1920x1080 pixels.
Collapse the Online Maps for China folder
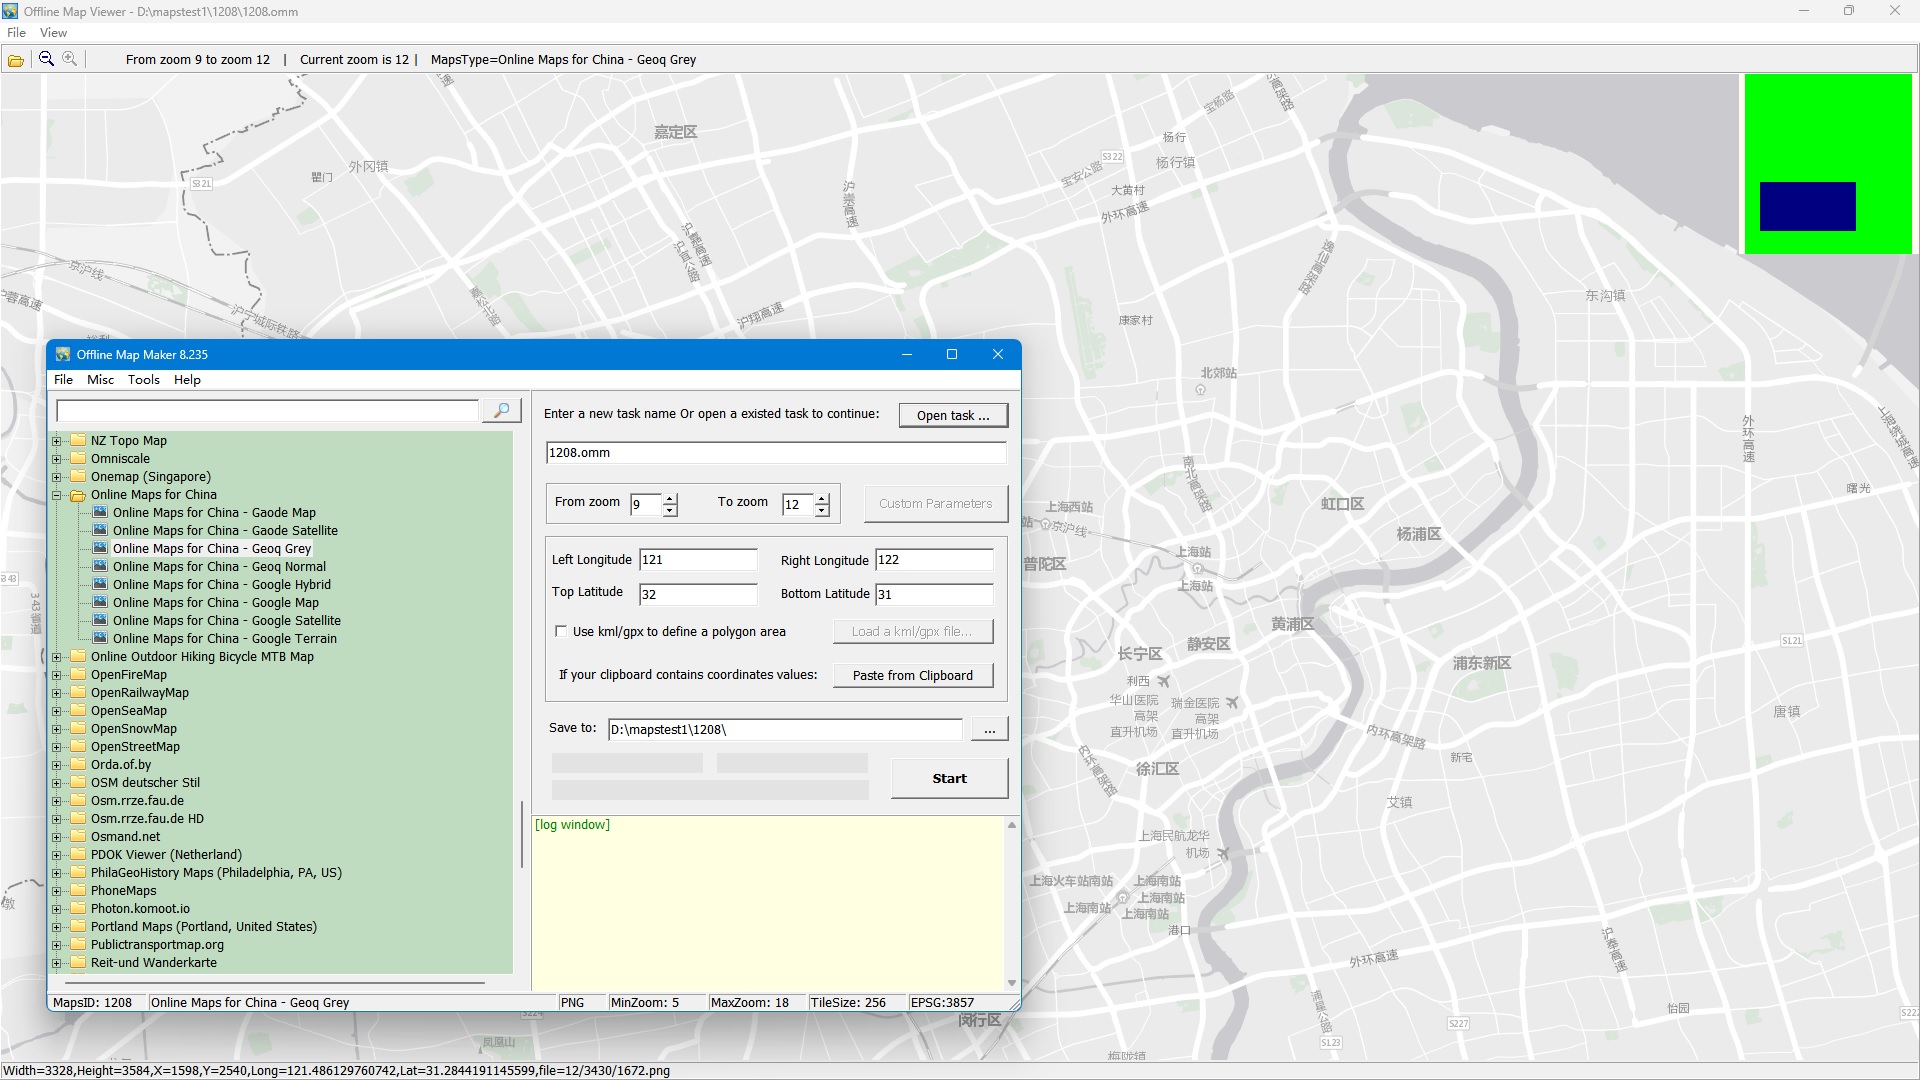[57, 495]
